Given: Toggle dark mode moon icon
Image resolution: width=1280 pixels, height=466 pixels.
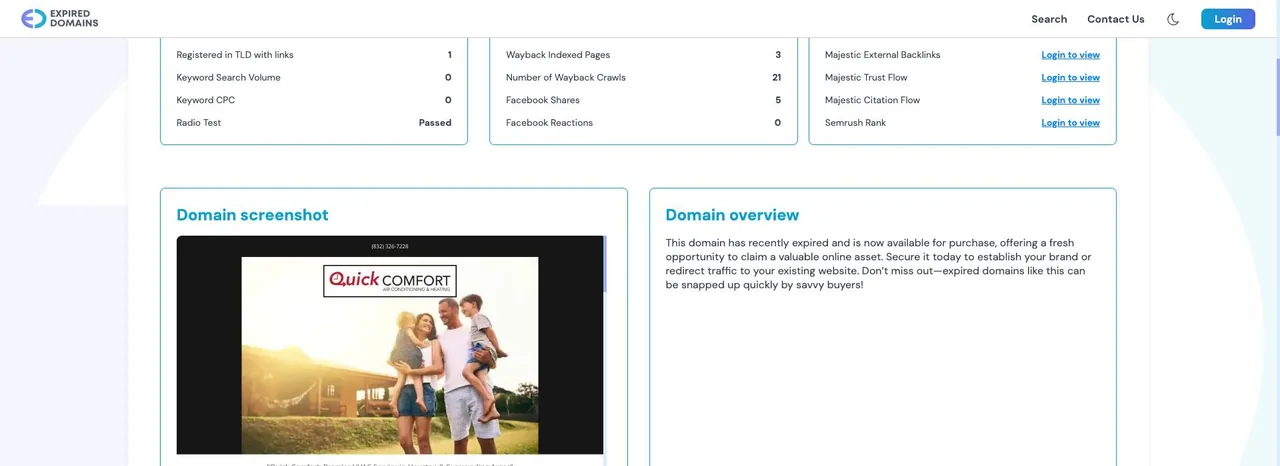Looking at the screenshot, I should [x=1173, y=19].
